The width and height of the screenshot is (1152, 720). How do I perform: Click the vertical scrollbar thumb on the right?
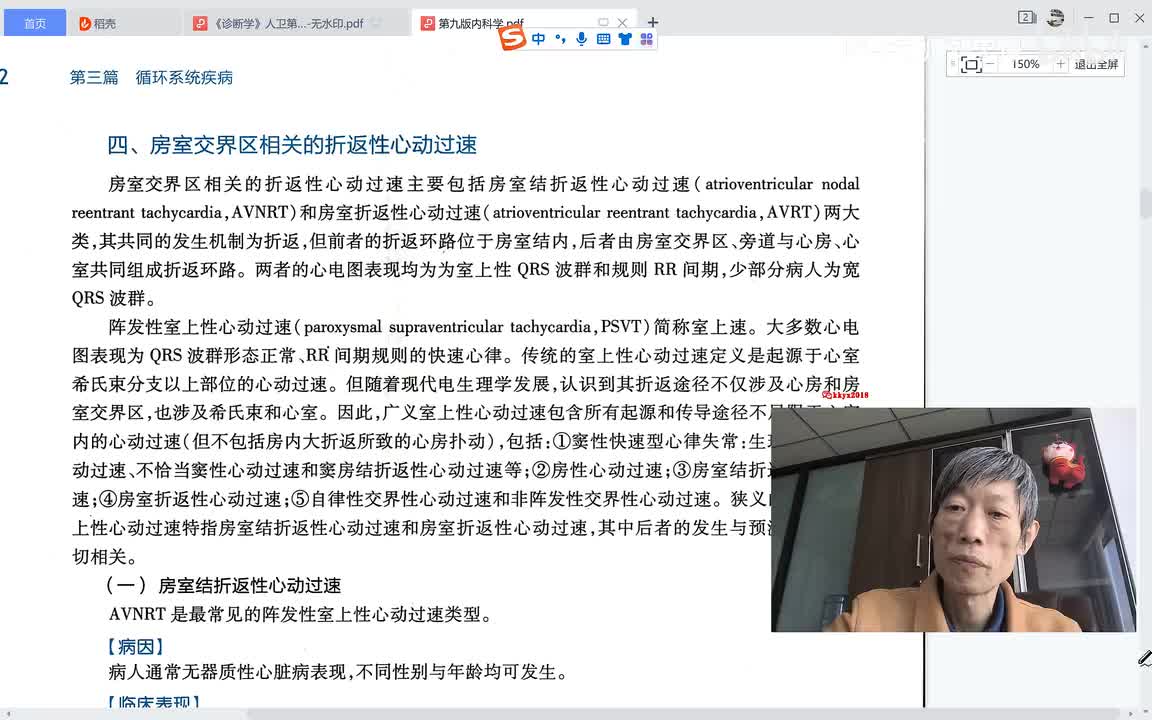pyautogui.click(x=1145, y=203)
